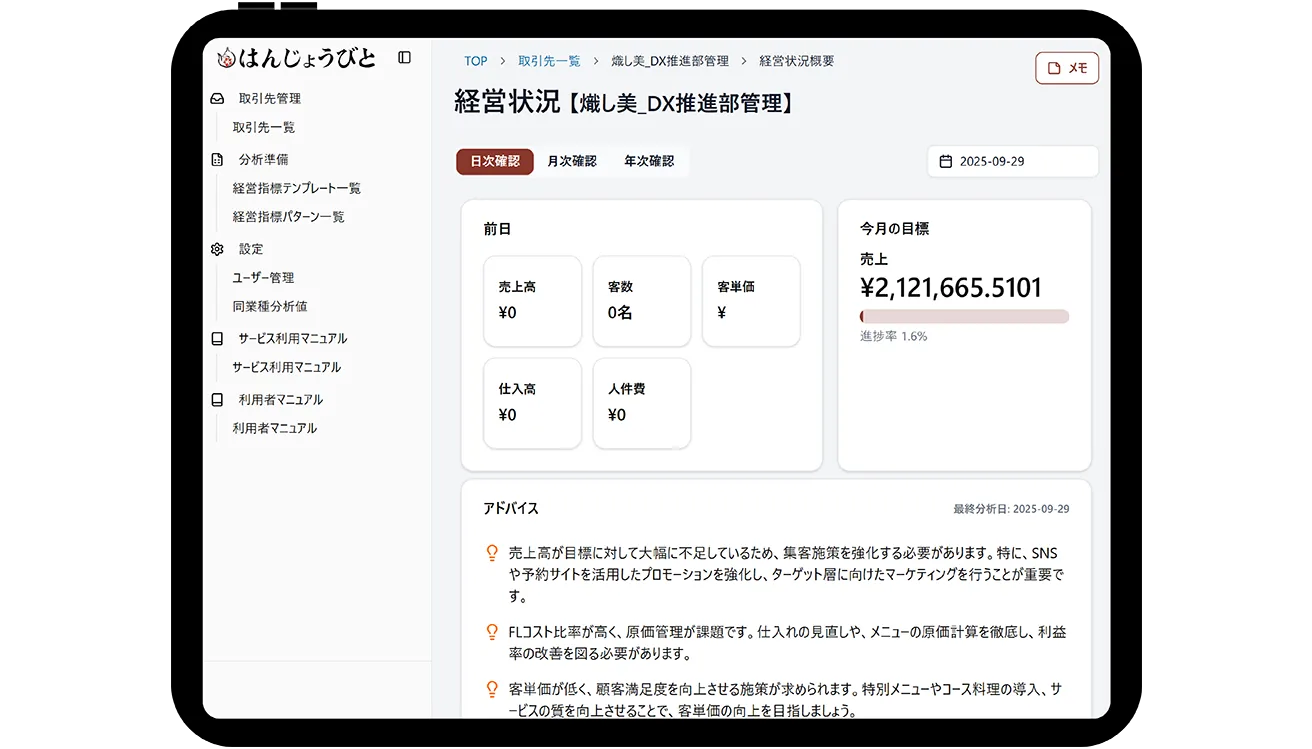Collapse the sidebar using the panel icon

[x=403, y=59]
